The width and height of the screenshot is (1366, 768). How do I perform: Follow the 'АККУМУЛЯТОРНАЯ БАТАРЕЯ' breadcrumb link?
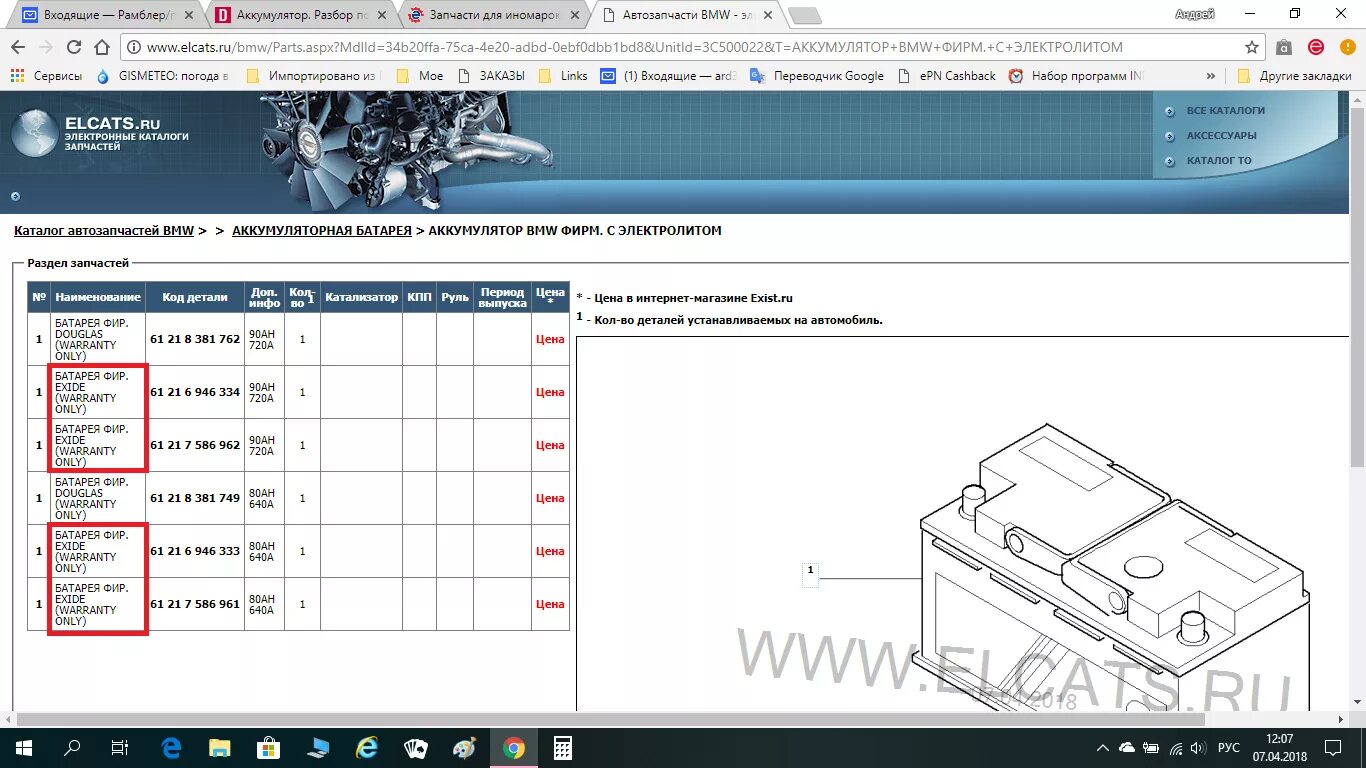pos(321,231)
